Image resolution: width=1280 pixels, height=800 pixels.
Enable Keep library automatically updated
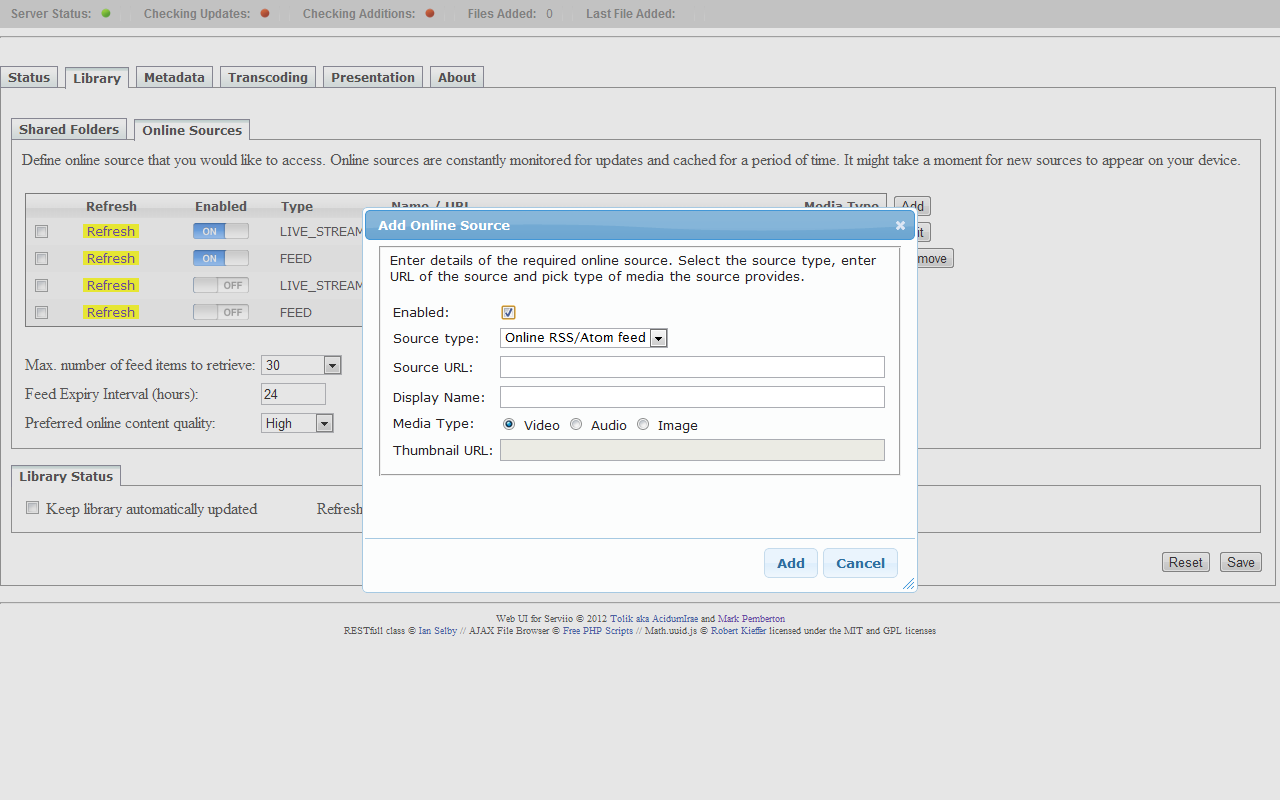[33, 508]
